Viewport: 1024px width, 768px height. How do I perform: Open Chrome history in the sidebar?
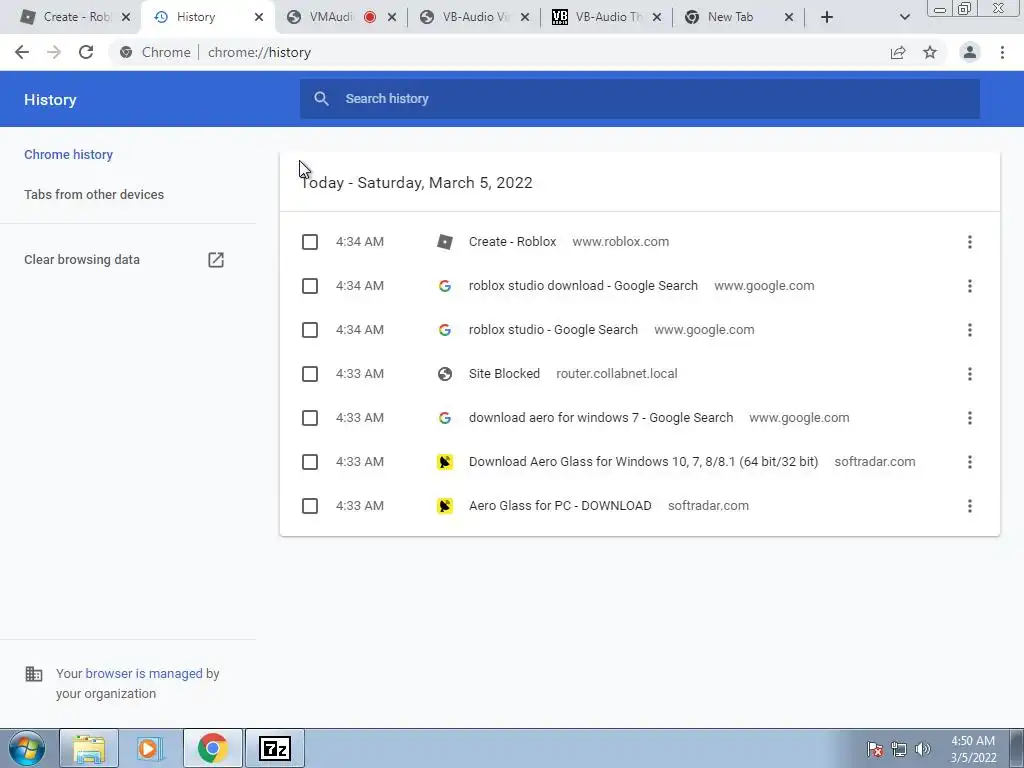click(x=69, y=155)
